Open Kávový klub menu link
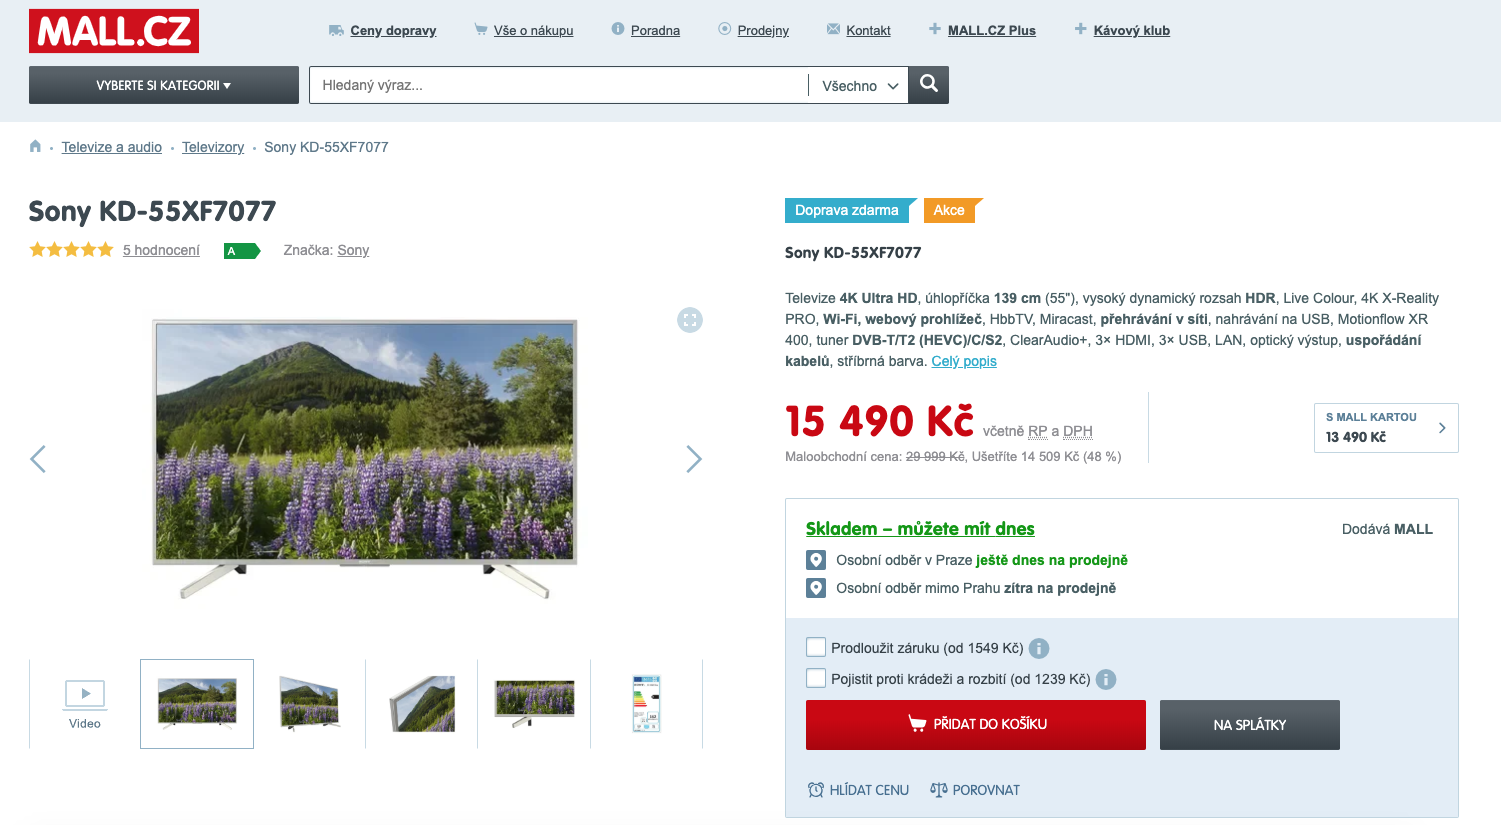1501x825 pixels. [1131, 30]
